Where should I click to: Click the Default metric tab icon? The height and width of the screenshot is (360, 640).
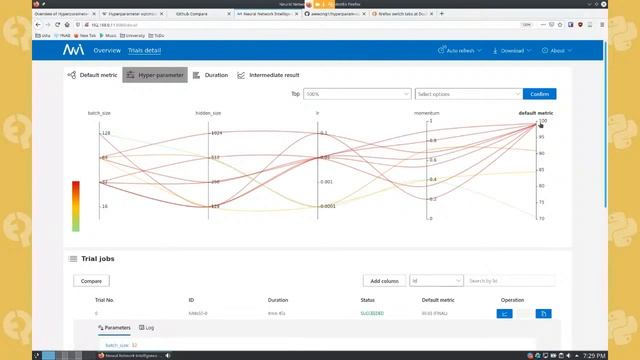pos(72,75)
